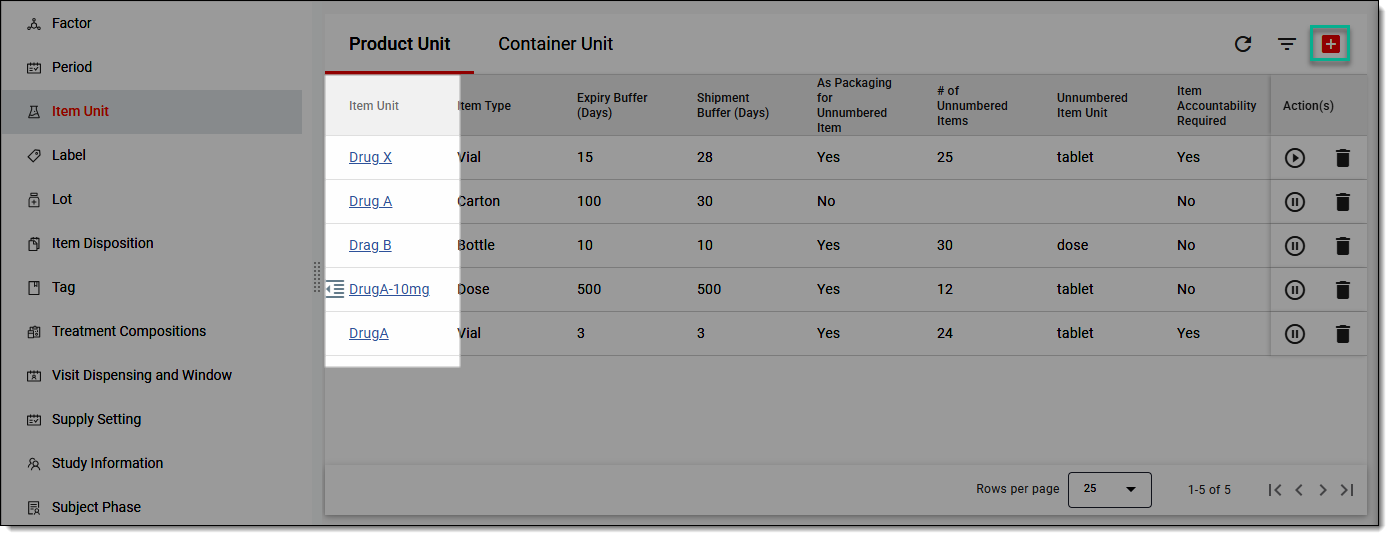Screen dimensions: 1391x538
Task: Switch to the Container Unit tab
Action: click(x=556, y=44)
